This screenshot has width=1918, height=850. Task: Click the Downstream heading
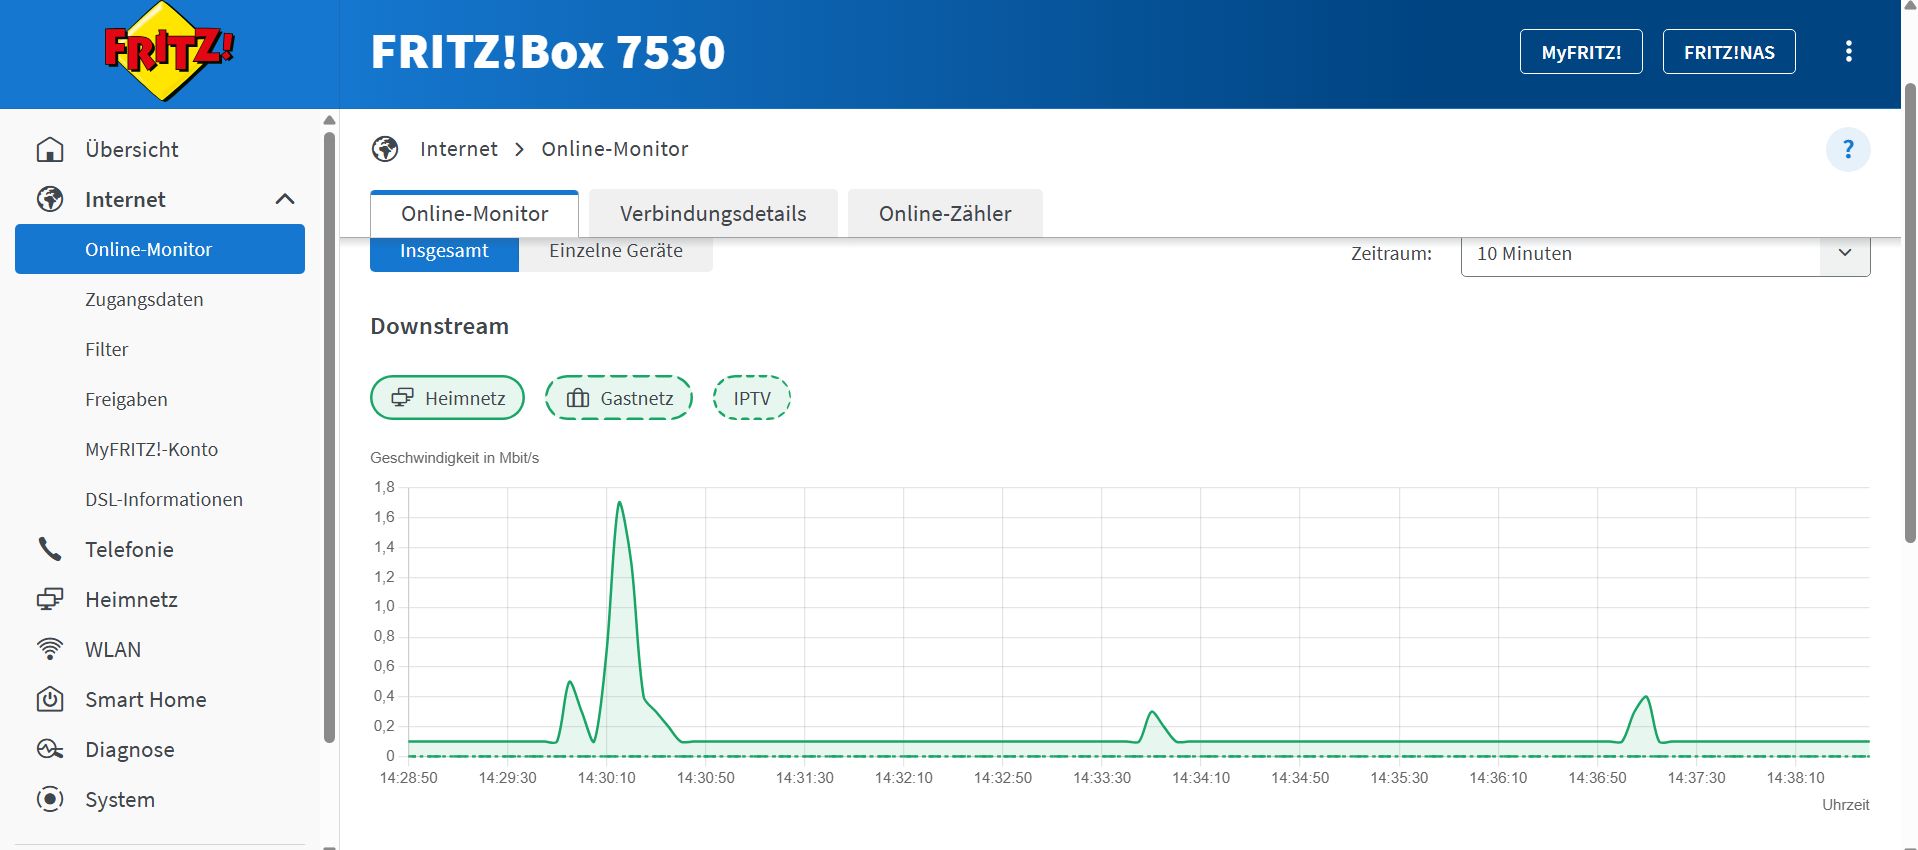[x=440, y=326]
